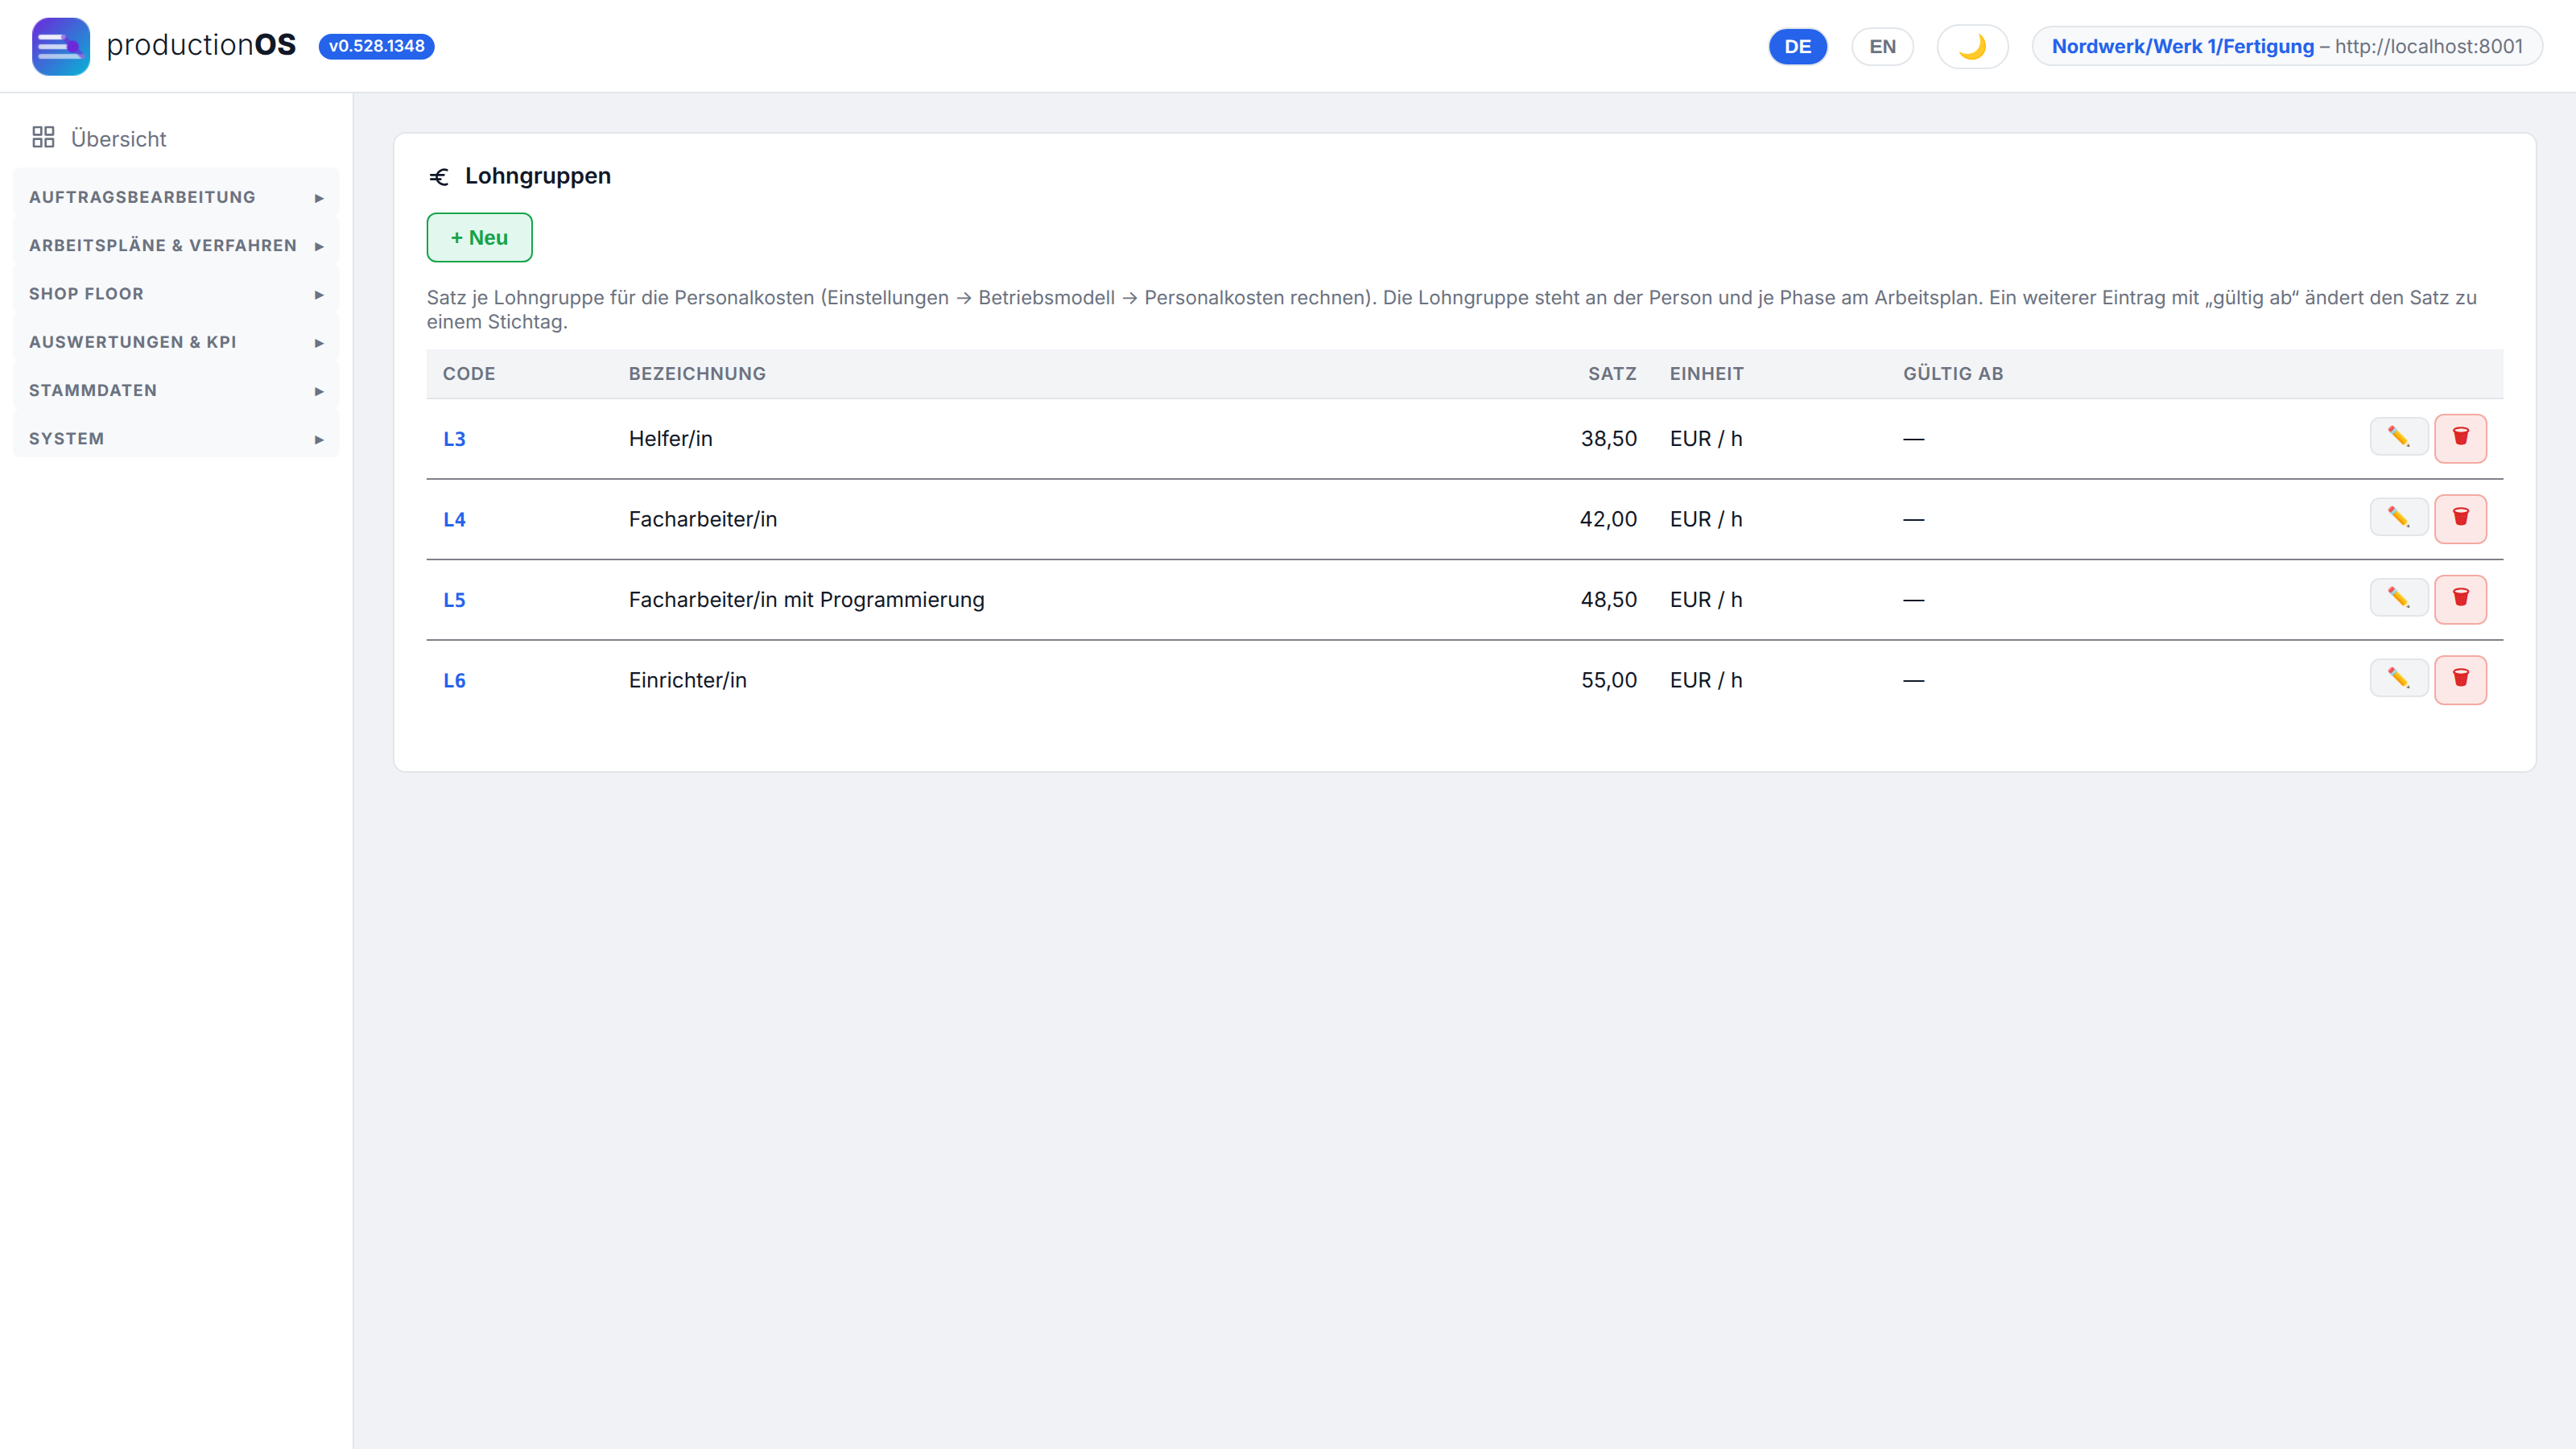
Task: Edit the L5 Programmierung row pencil
Action: click(2399, 598)
